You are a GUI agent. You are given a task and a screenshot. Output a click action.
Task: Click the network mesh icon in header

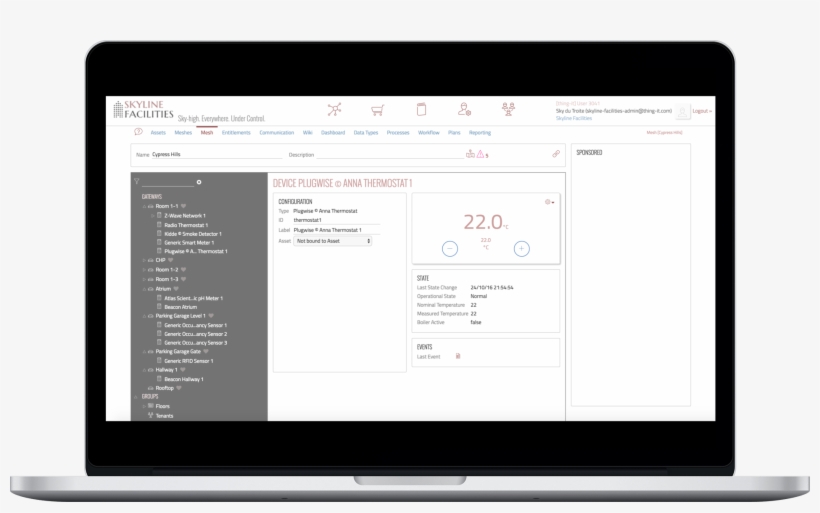click(334, 110)
